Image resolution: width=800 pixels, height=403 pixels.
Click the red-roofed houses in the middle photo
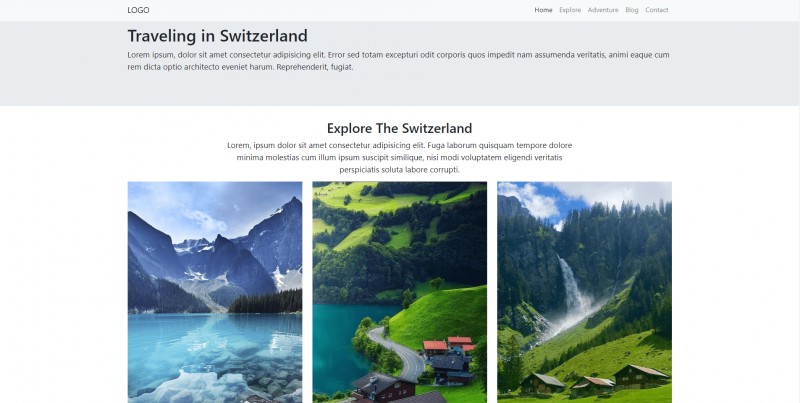449,346
